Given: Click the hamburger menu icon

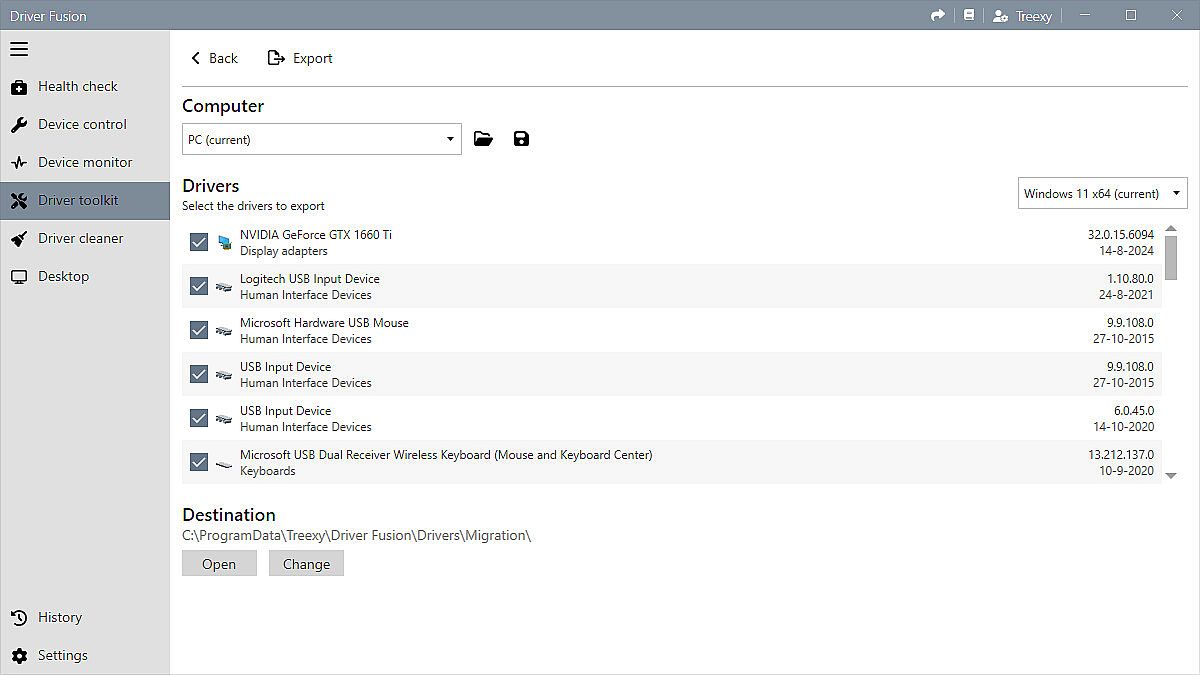Looking at the screenshot, I should [x=19, y=49].
